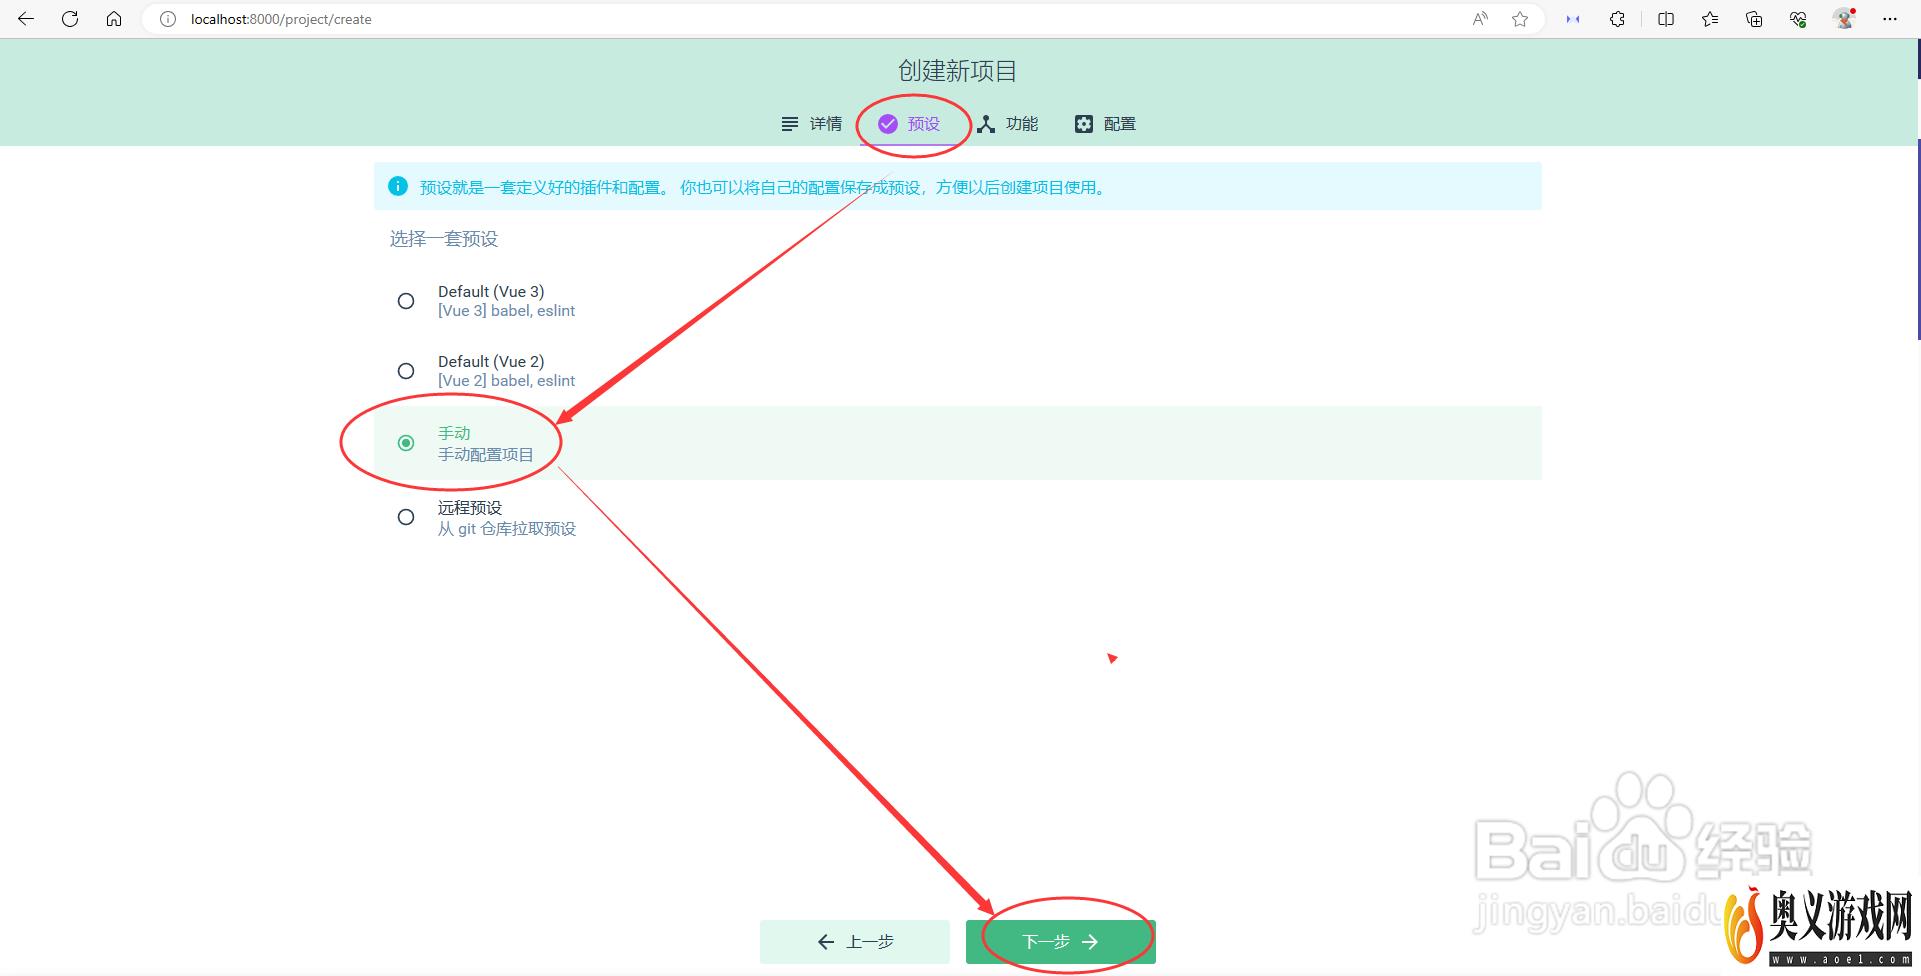The height and width of the screenshot is (976, 1921).
Task: Select 远程预设 remote preset radio
Action: pos(406,517)
